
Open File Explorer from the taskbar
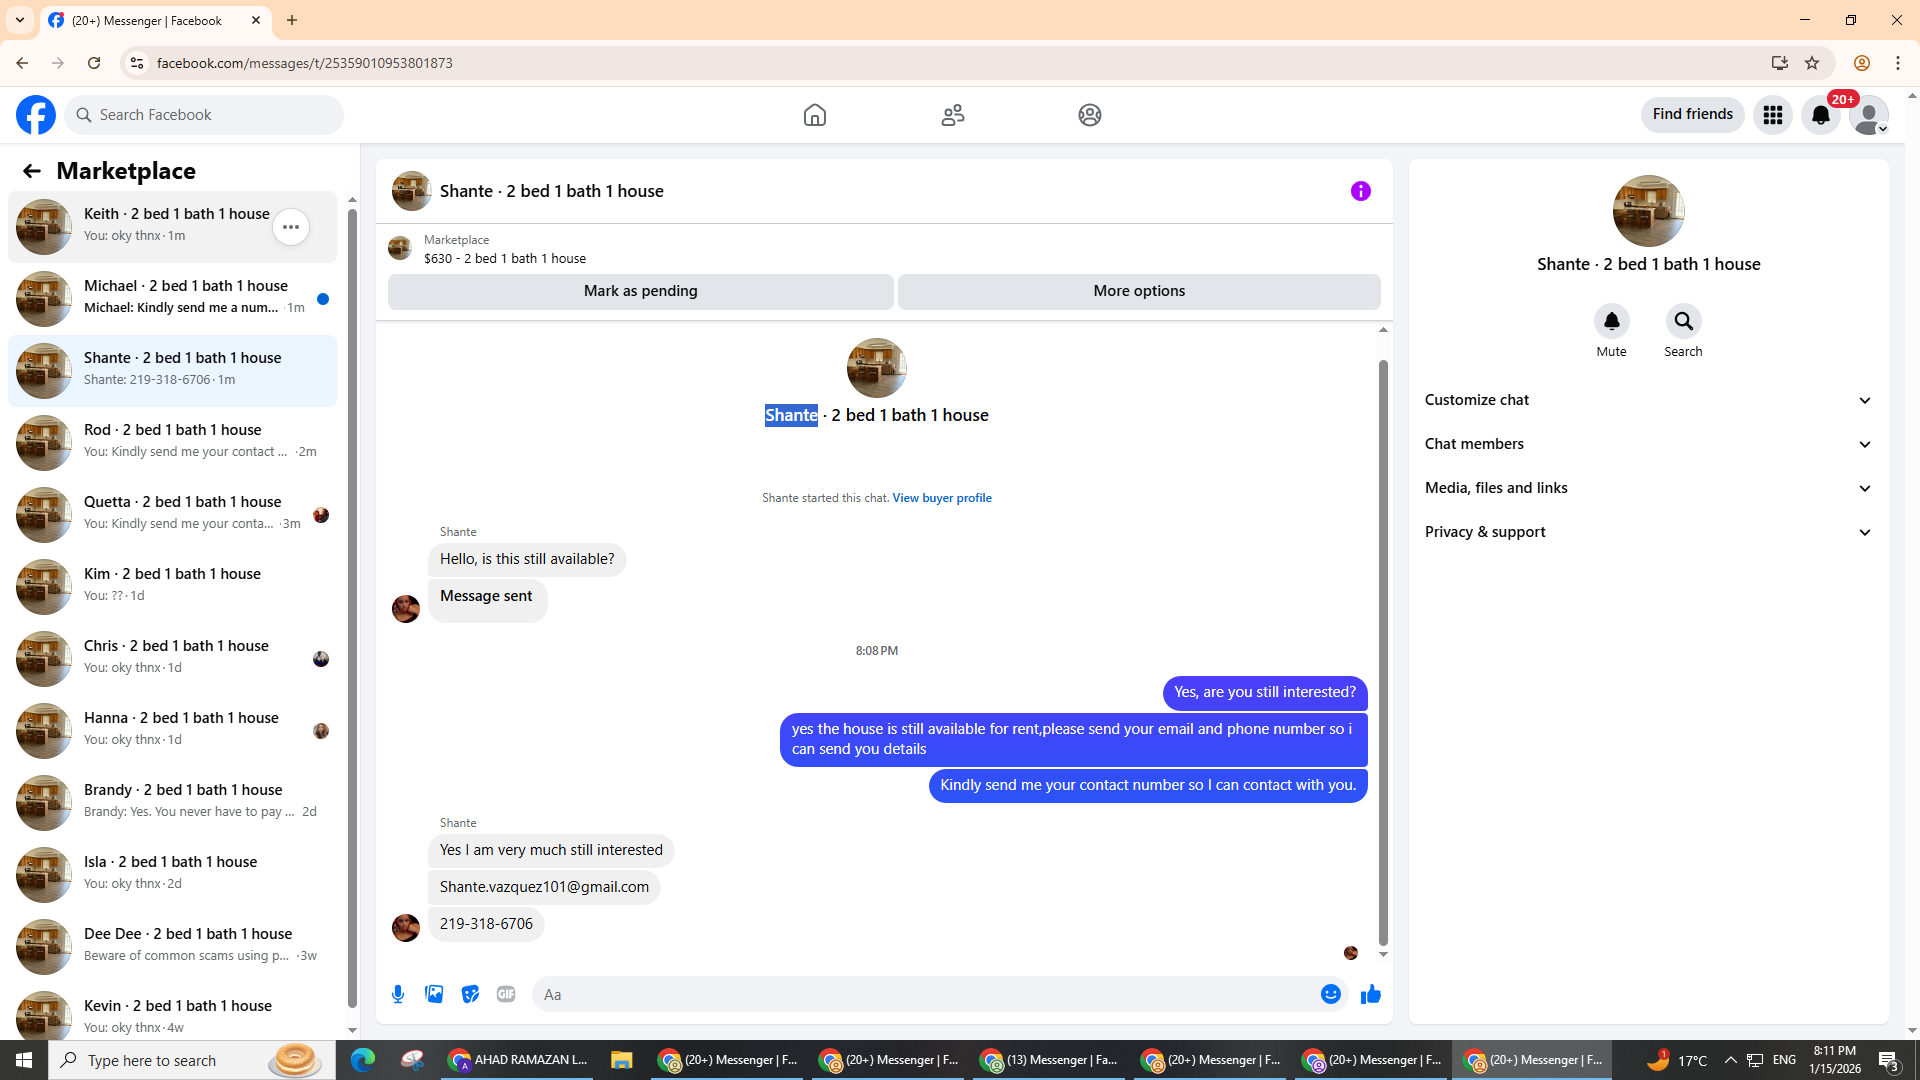tap(621, 1060)
